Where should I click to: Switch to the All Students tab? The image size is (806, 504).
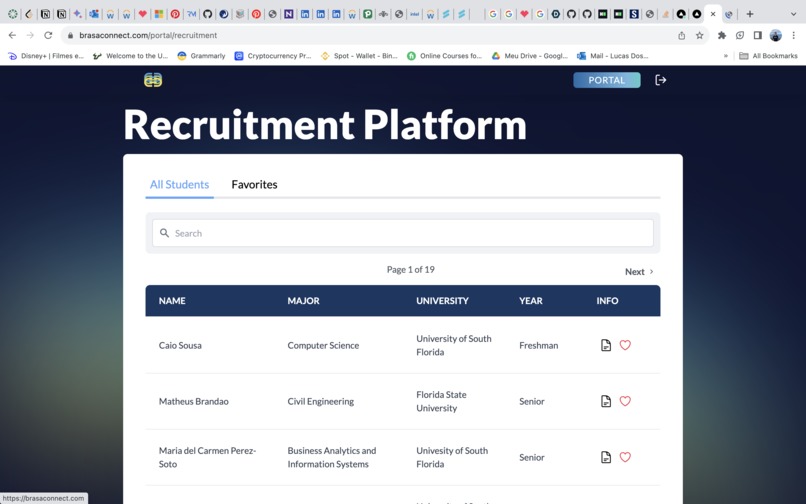179,184
